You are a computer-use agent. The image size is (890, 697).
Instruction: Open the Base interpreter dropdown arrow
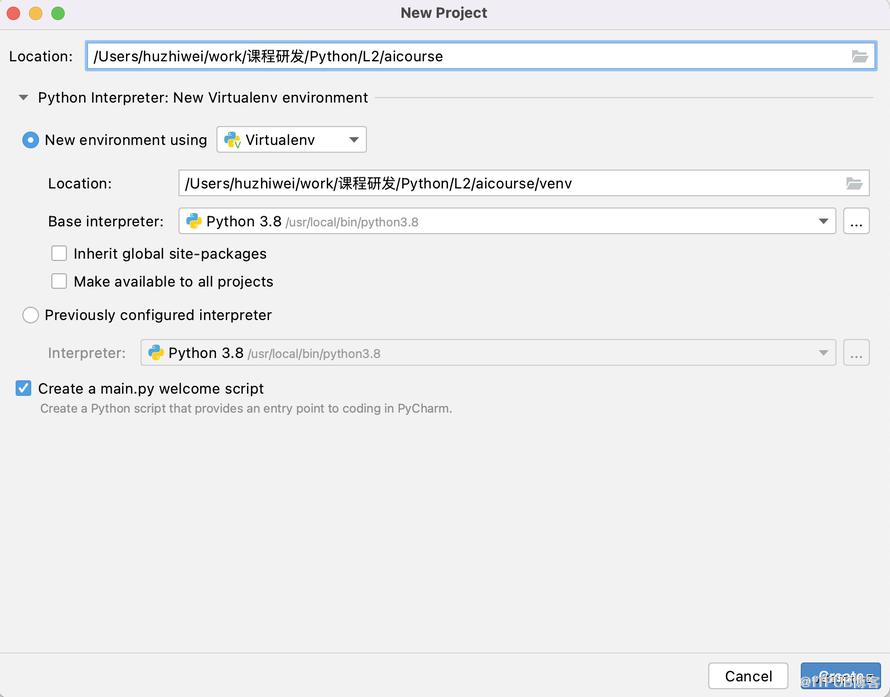tap(823, 221)
